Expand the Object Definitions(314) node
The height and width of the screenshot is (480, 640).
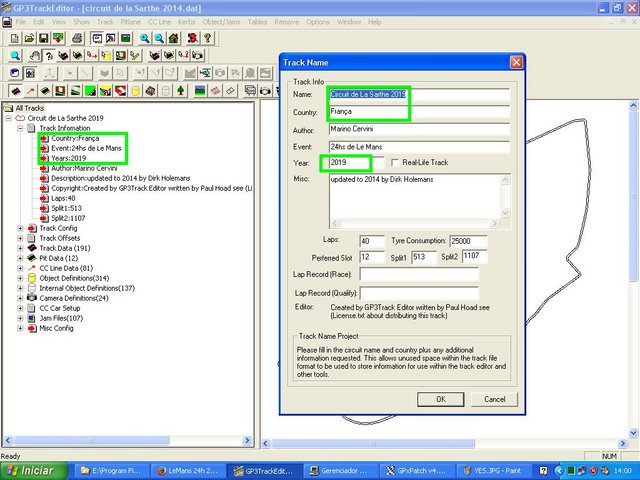20,278
